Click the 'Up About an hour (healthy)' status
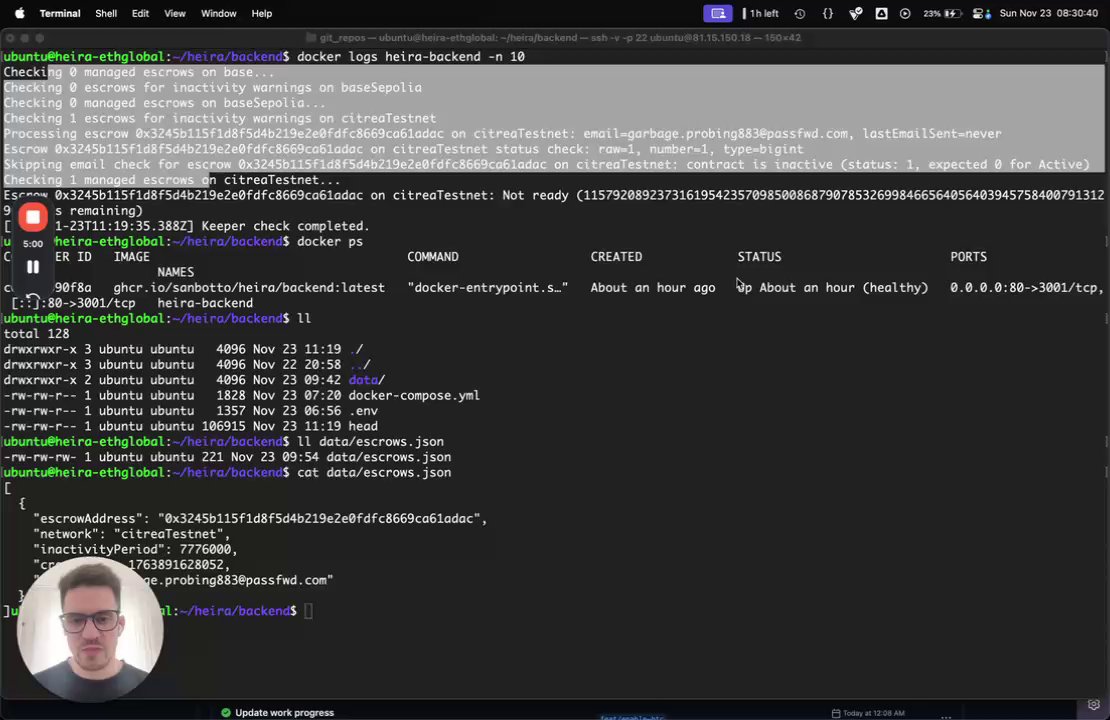 [x=832, y=287]
